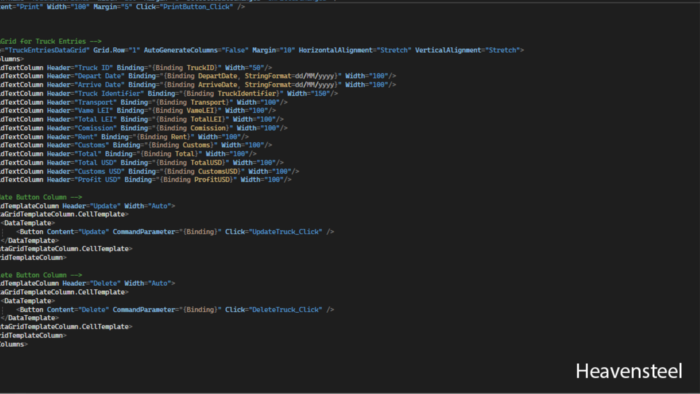Viewport: 700px width, 394px height.
Task: Click the 'Total USD' header string
Action: point(95,162)
